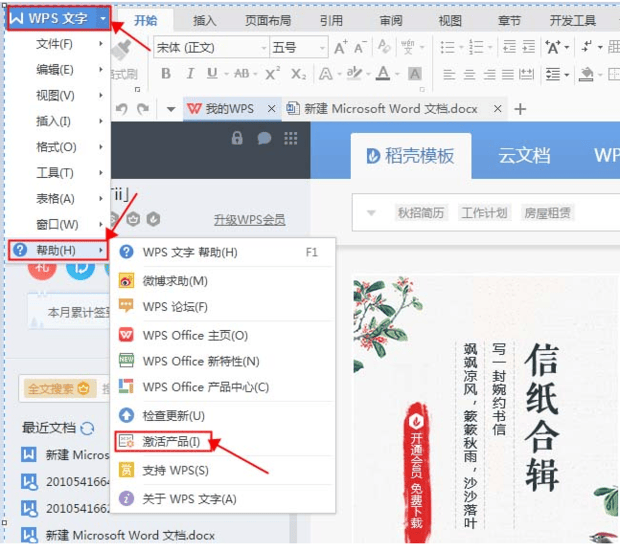Toggle Underline formatting
This screenshot has width=620, height=551.
point(212,74)
